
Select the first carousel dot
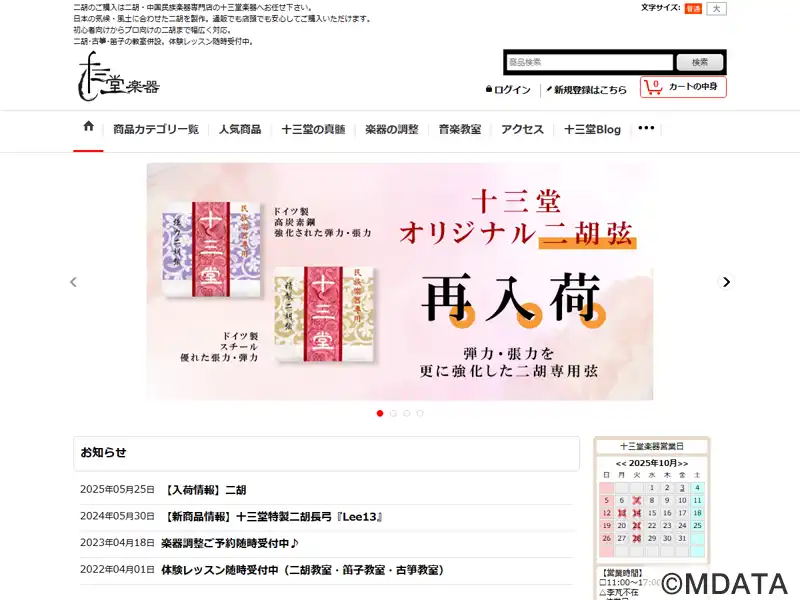[x=380, y=413]
